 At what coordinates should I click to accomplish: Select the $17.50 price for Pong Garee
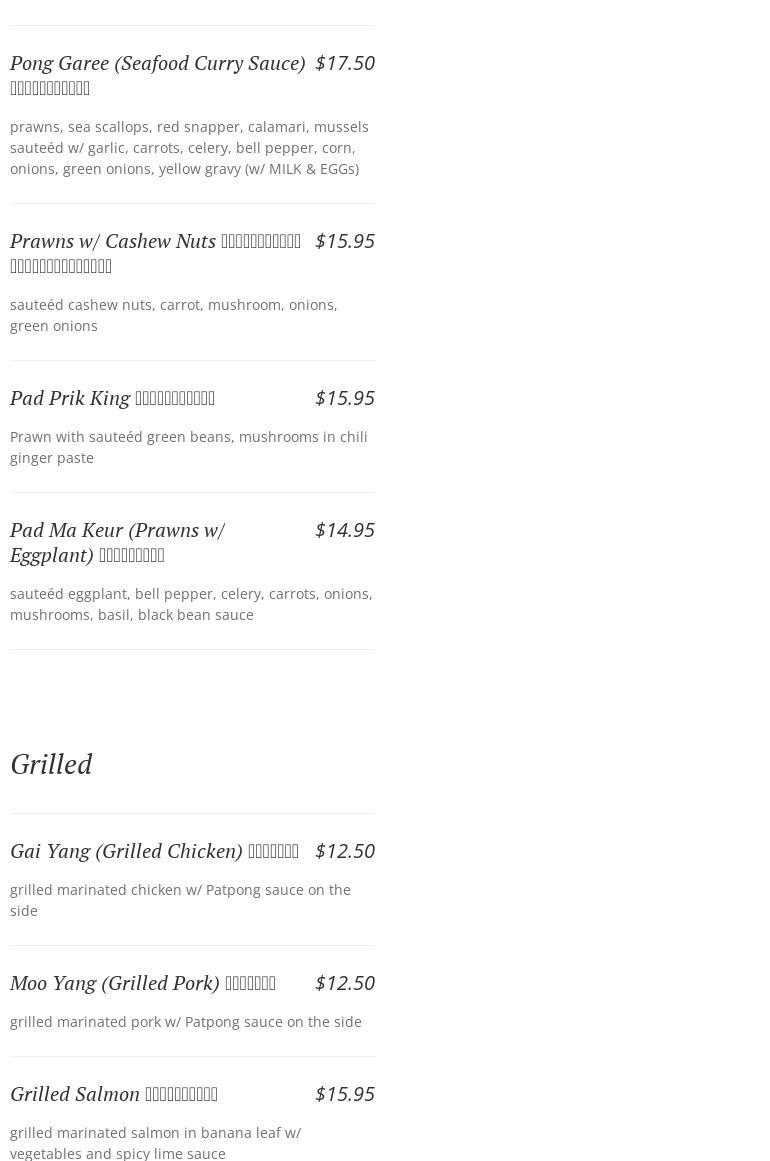[344, 63]
